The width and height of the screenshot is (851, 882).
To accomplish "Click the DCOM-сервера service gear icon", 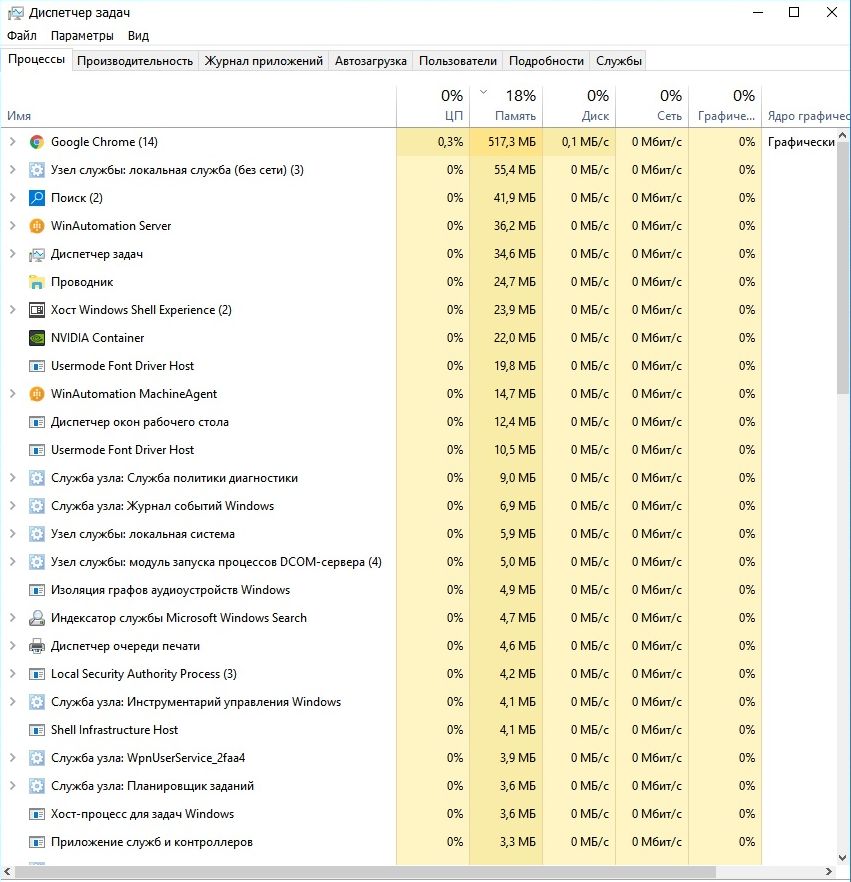I will pyautogui.click(x=37, y=562).
